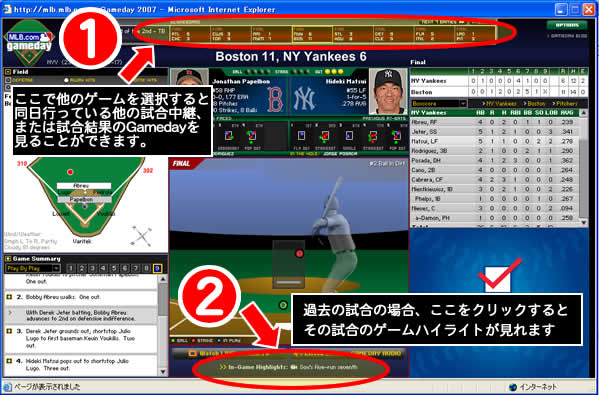
Task: Show inning 1 plays in Game Summary
Action: point(71,269)
